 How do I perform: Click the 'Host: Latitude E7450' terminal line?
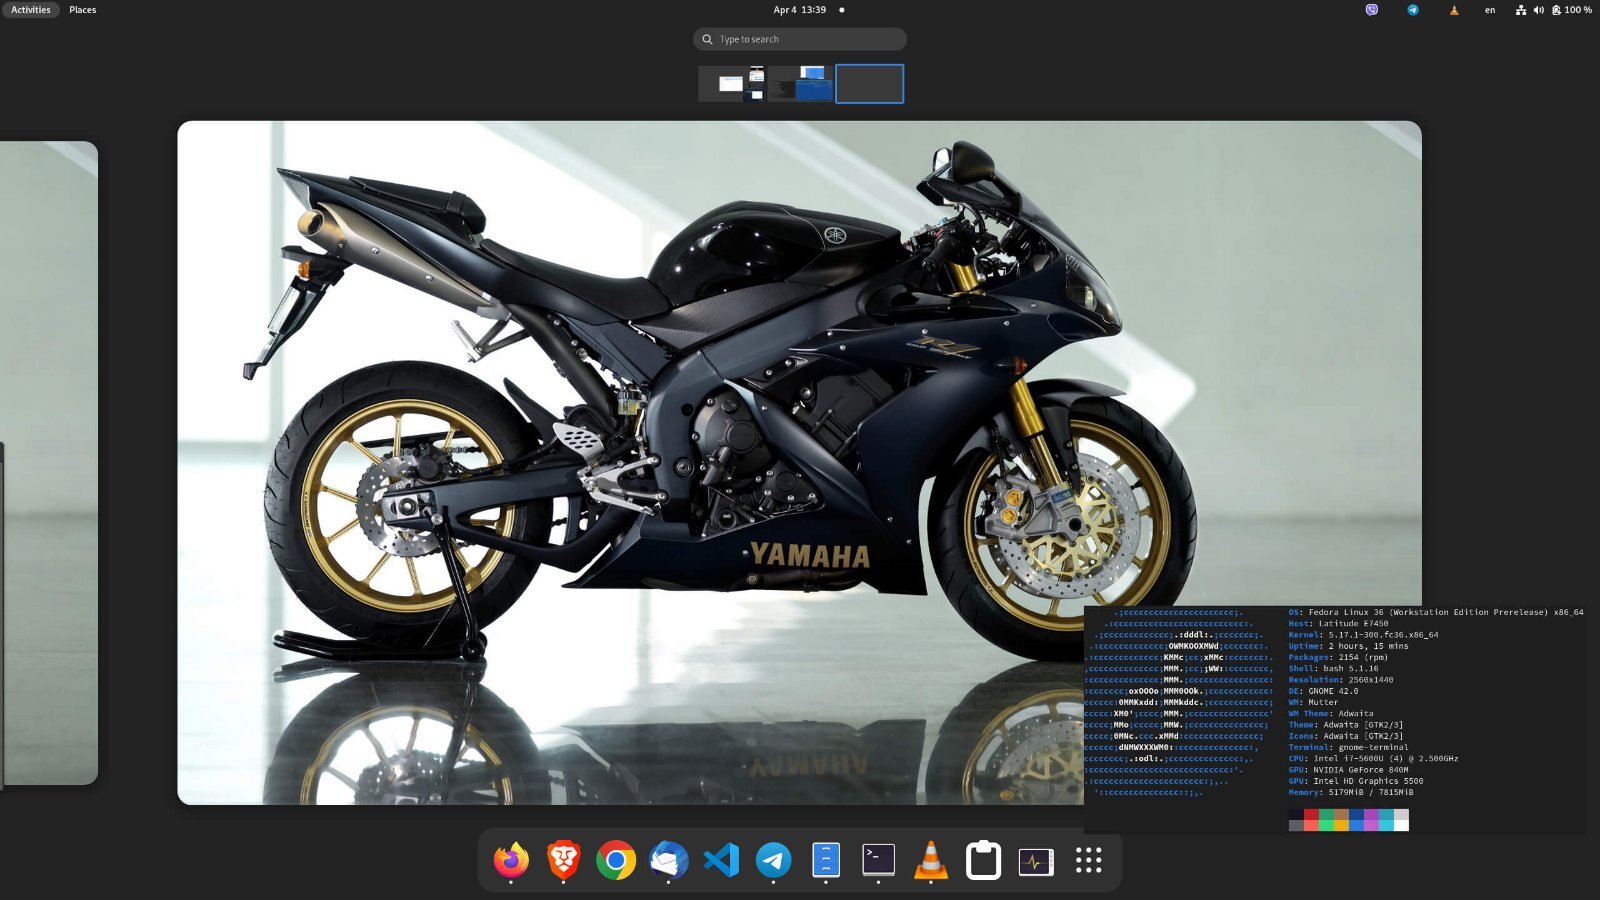click(x=1338, y=623)
